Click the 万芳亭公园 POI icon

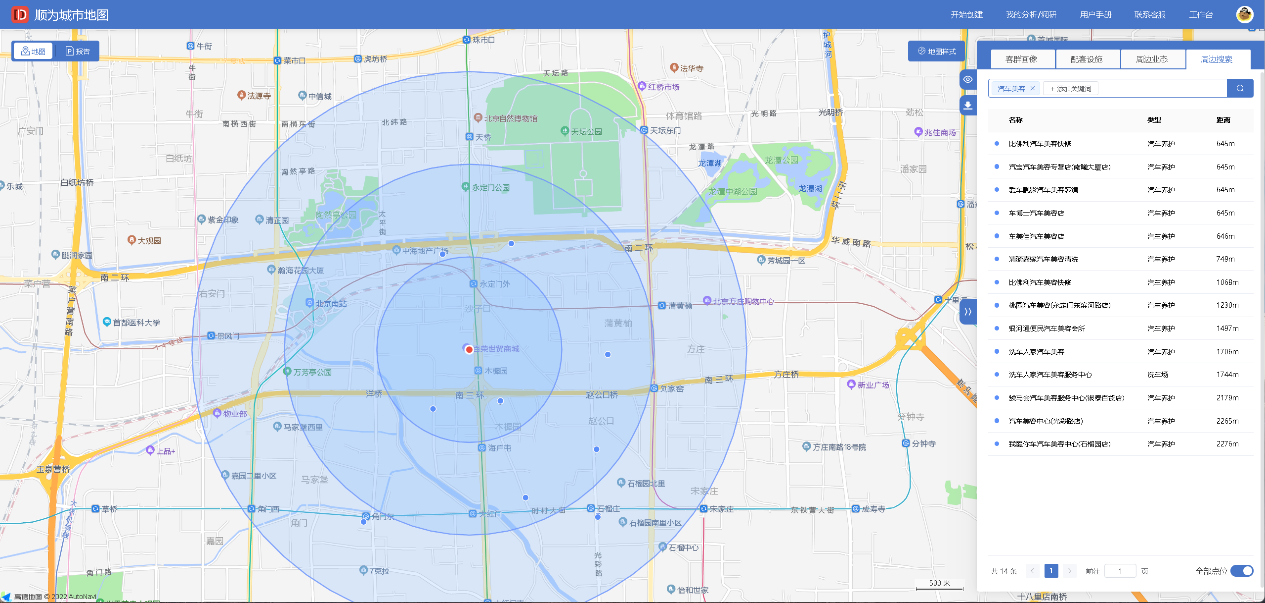[286, 370]
